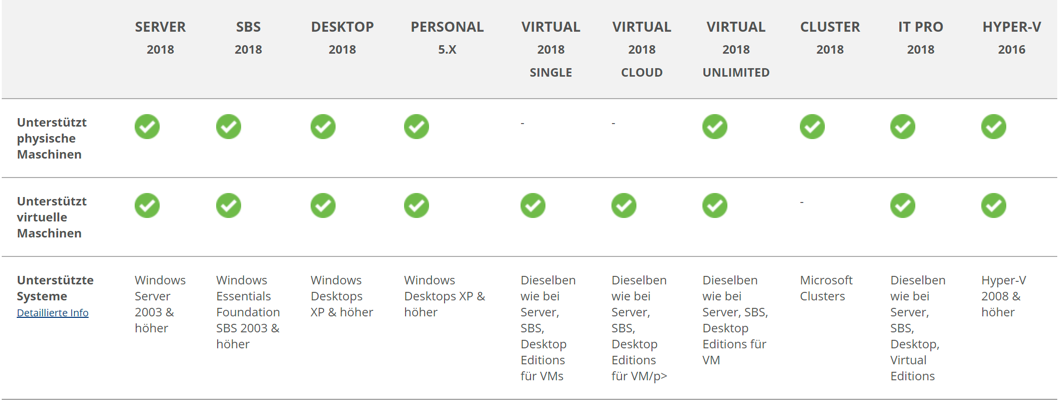This screenshot has height=400, width=1059.
Task: Select the HYPER-V 2016 column header
Action: point(1011,37)
